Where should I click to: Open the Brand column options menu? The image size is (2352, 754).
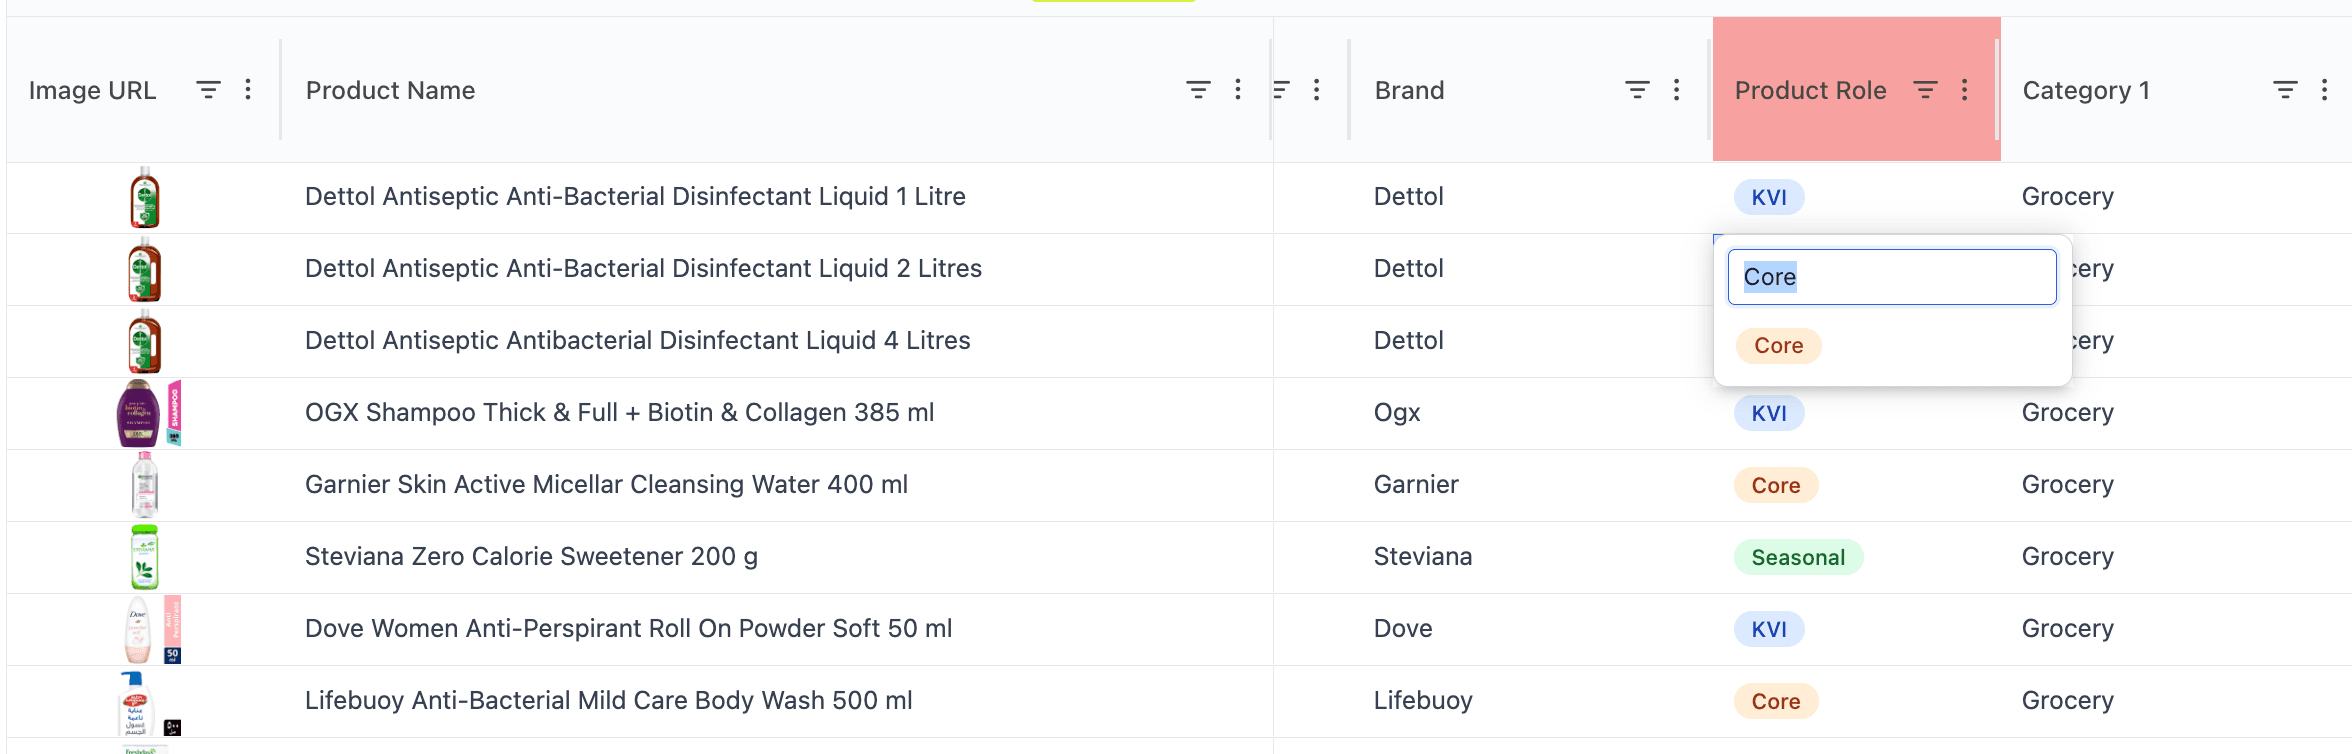point(1677,90)
